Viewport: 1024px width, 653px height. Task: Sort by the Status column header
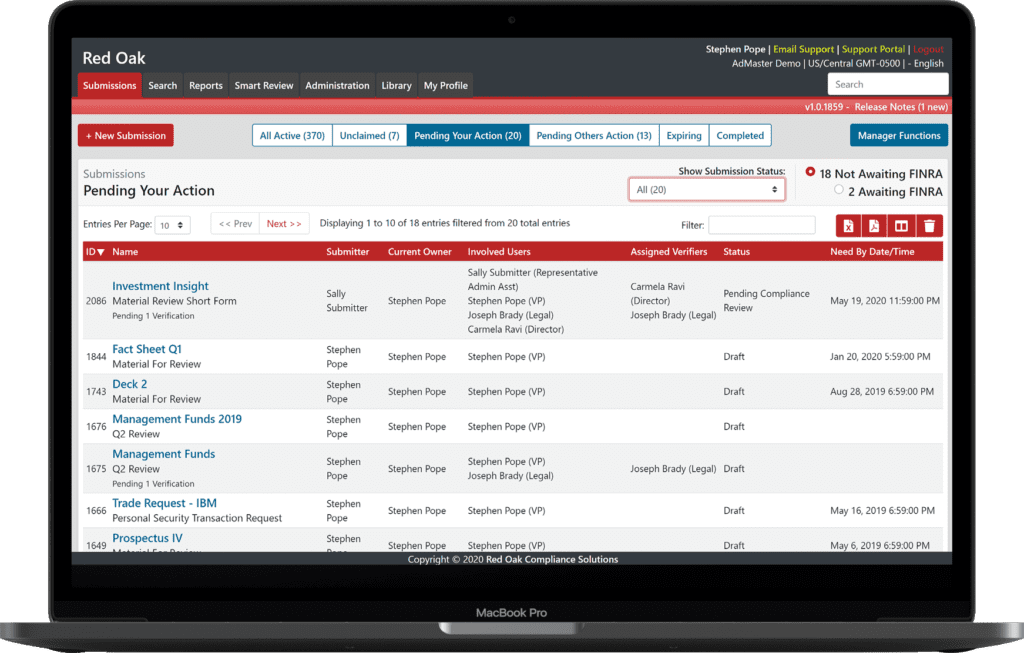(737, 252)
